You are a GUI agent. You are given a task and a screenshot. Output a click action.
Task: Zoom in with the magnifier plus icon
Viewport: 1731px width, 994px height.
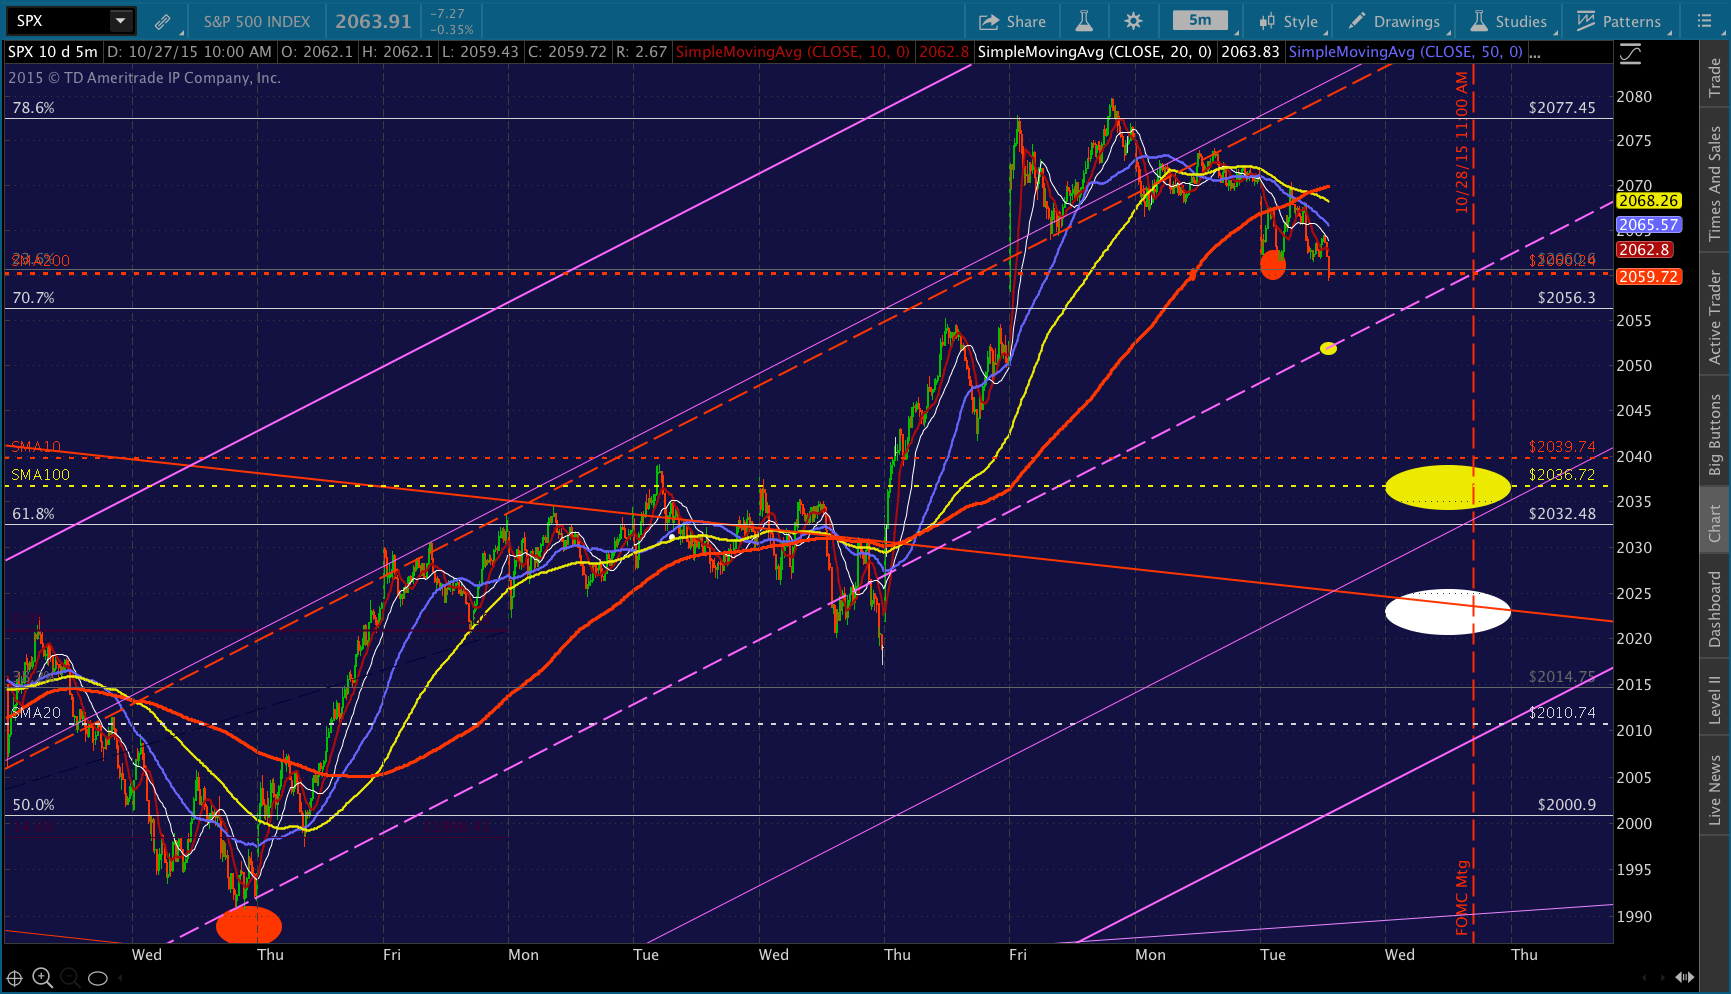(x=42, y=978)
